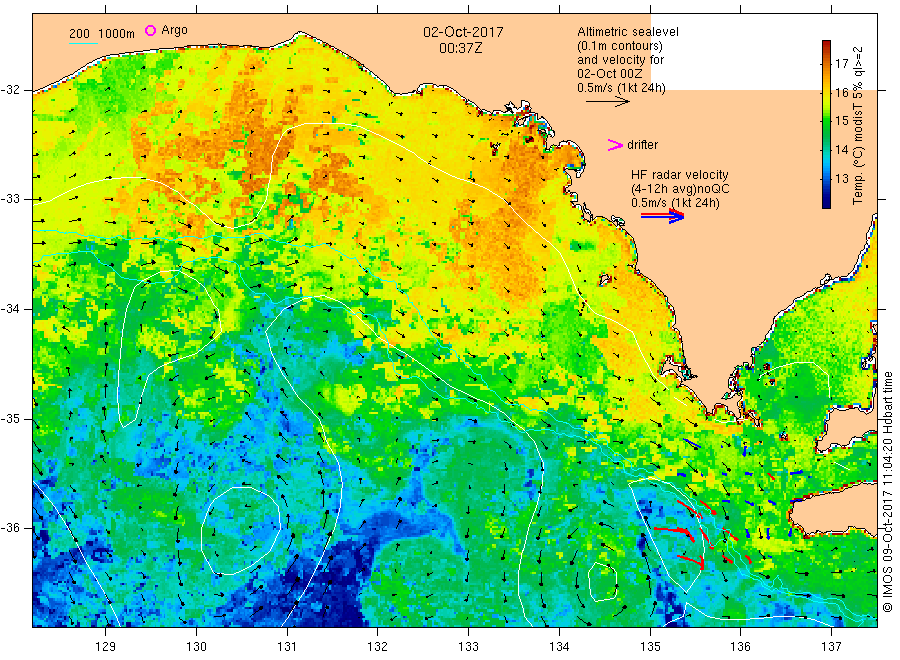Viewport: 900px width, 660px height.
Task: Click the -33 latitude axis label
Action: pyautogui.click(x=10, y=199)
